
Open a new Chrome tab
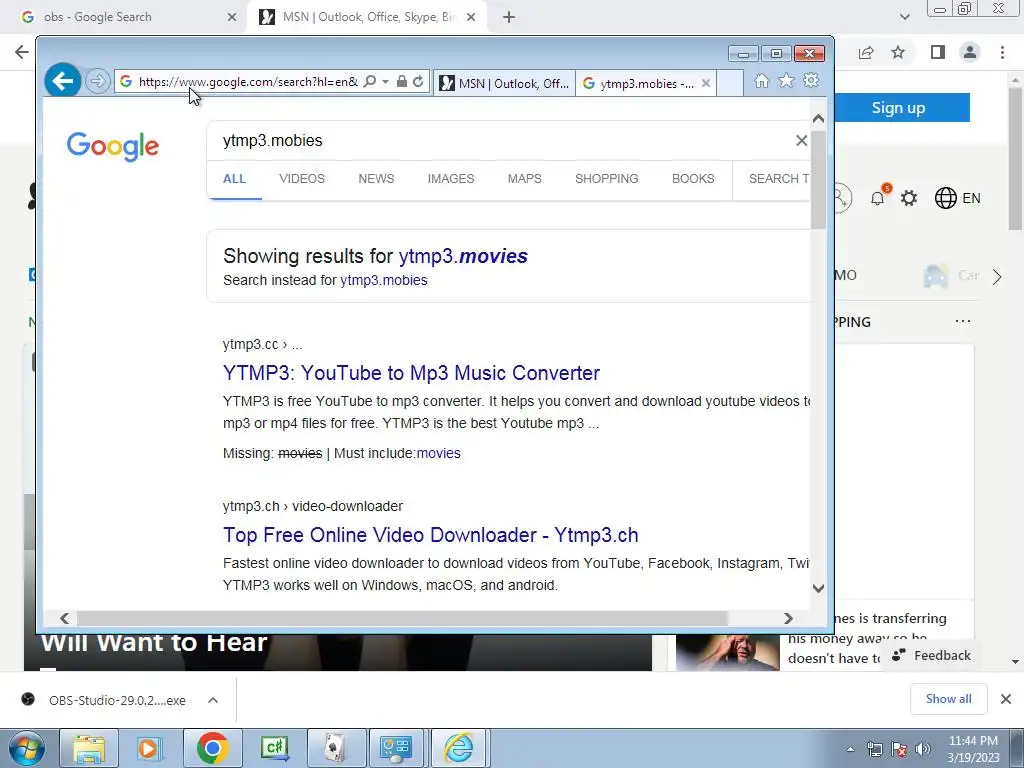[x=509, y=17]
